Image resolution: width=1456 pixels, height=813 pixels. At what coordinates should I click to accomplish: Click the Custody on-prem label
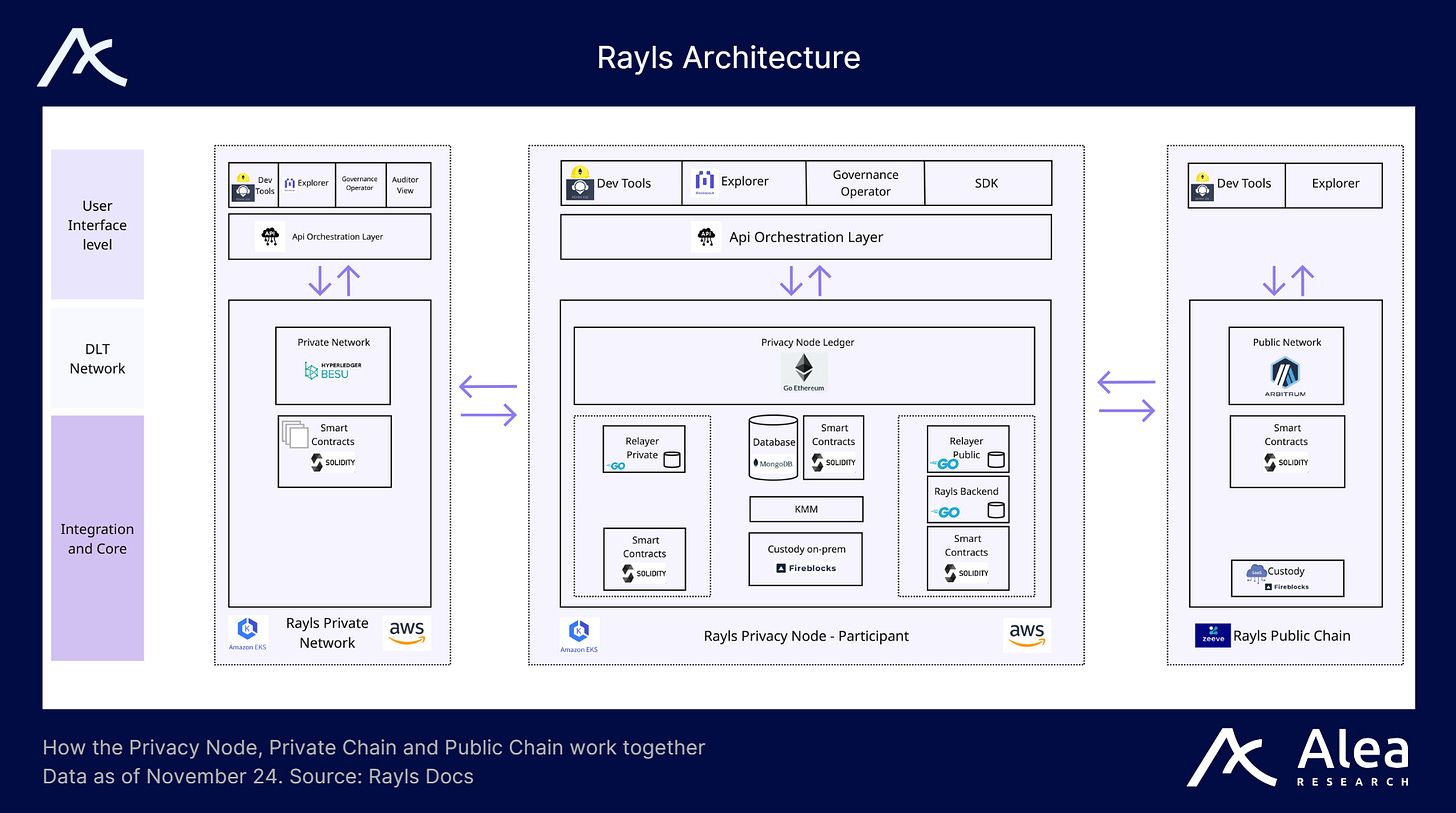[x=806, y=549]
